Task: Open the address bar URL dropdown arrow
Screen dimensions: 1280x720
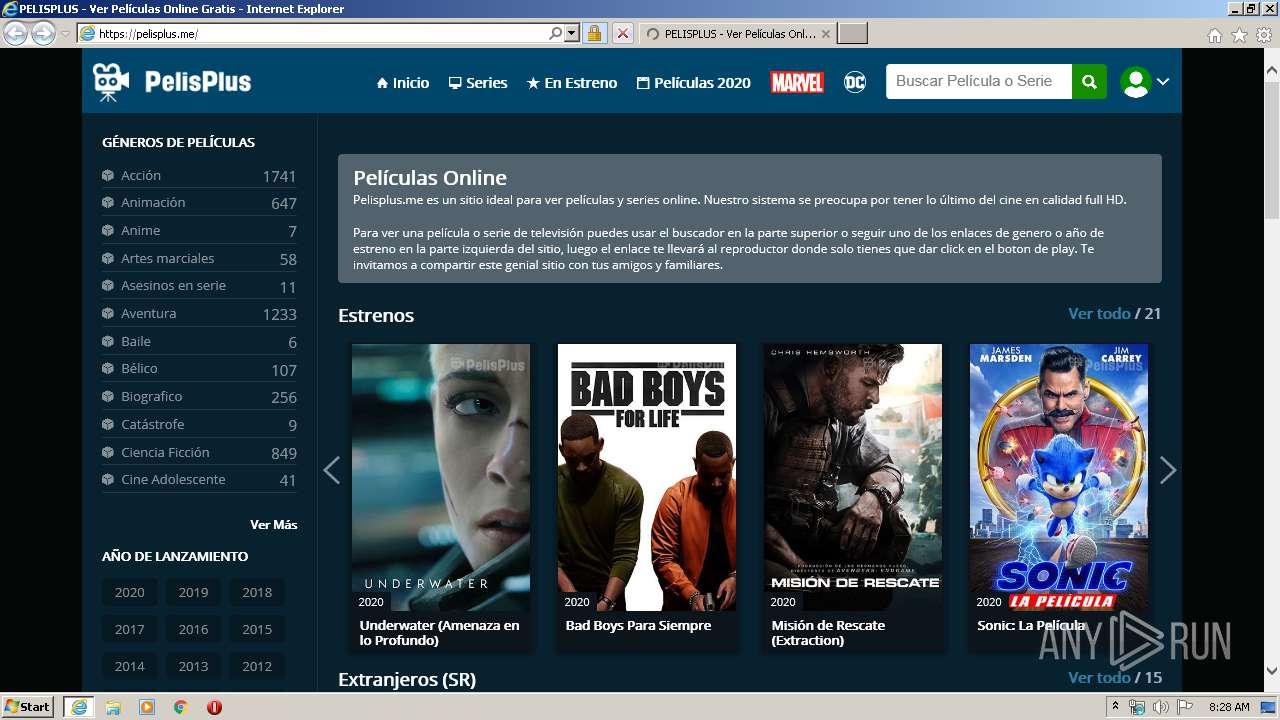Action: [572, 33]
